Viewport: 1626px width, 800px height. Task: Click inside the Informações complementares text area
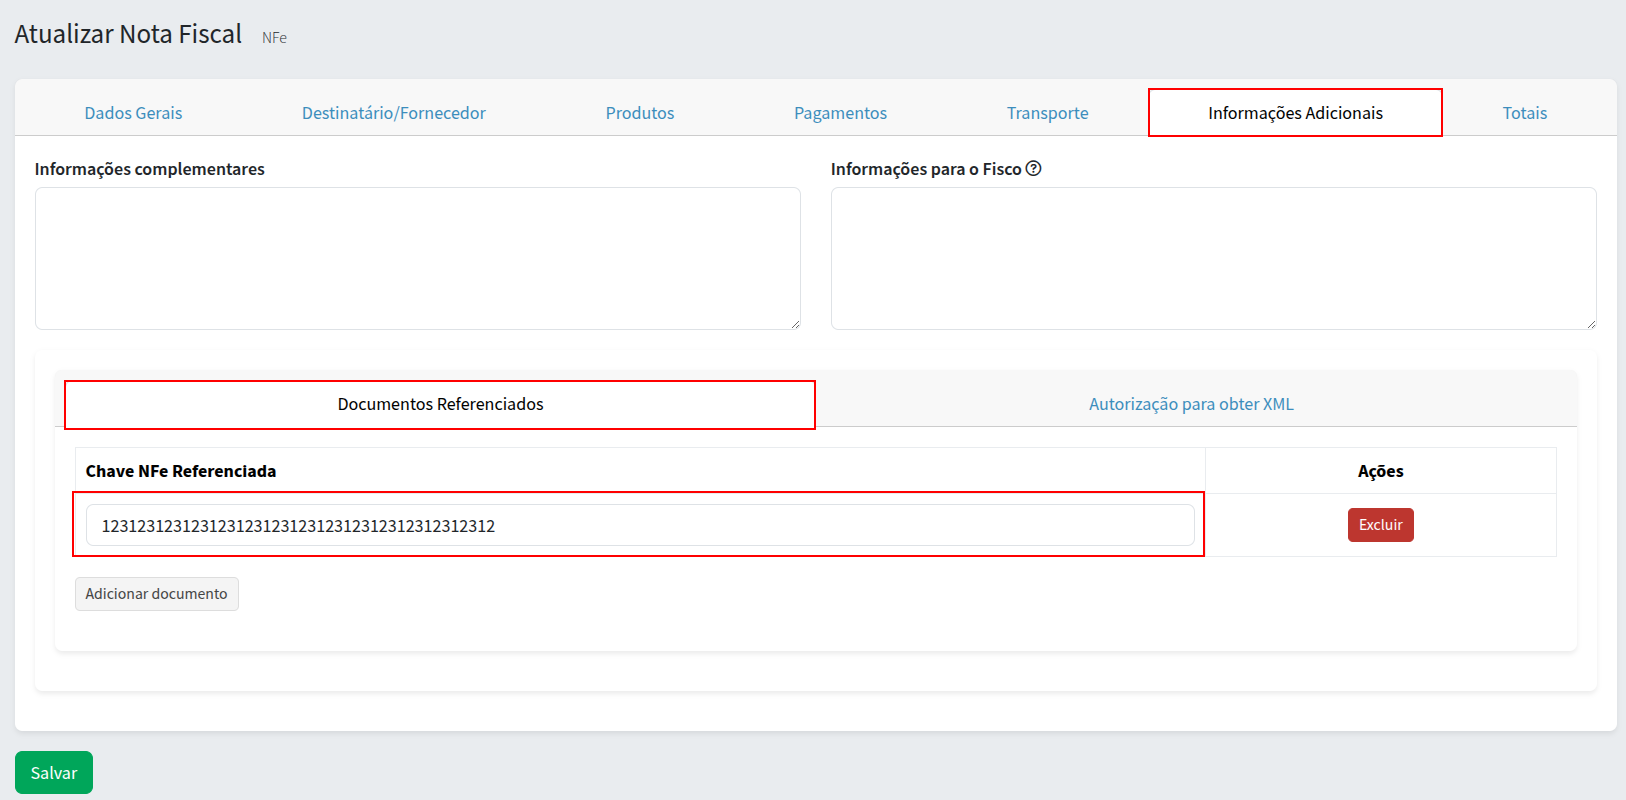[x=417, y=258]
